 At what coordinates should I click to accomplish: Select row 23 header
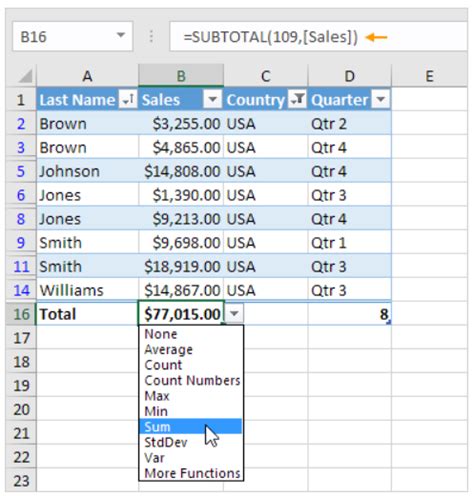click(x=21, y=480)
